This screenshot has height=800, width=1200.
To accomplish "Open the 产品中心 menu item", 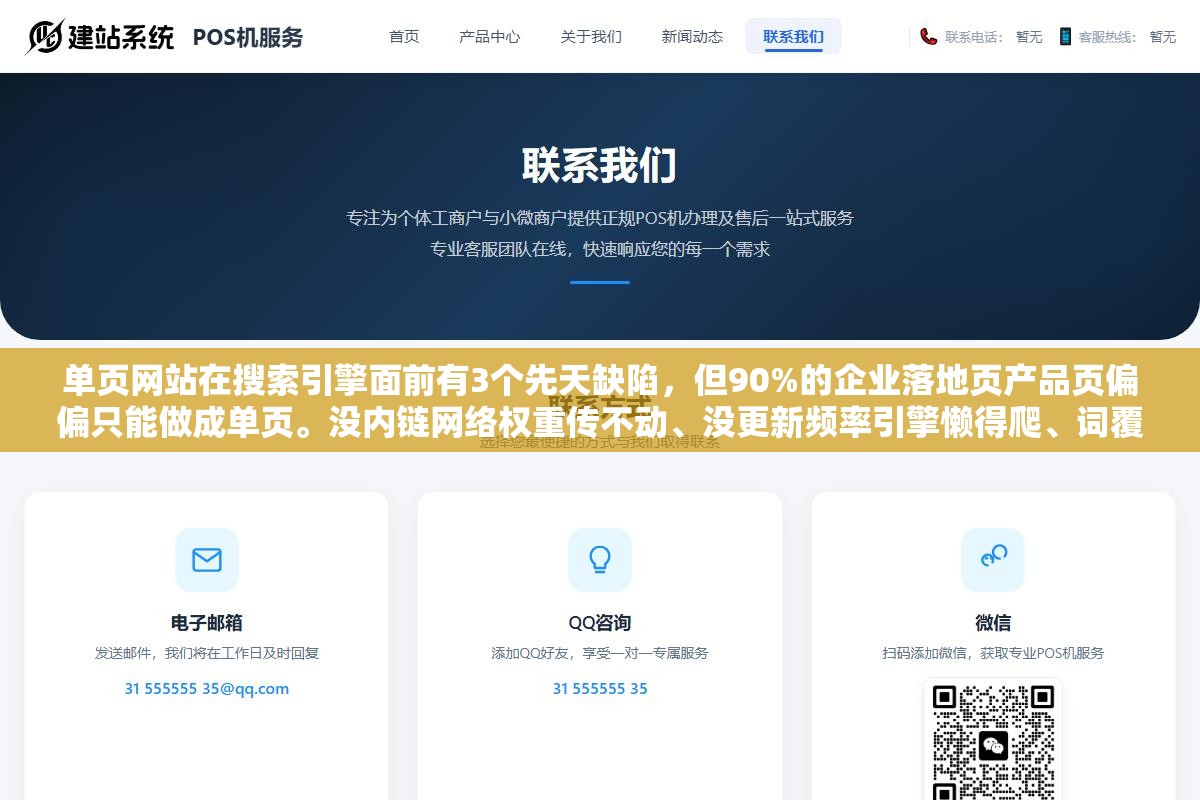I will 490,36.
